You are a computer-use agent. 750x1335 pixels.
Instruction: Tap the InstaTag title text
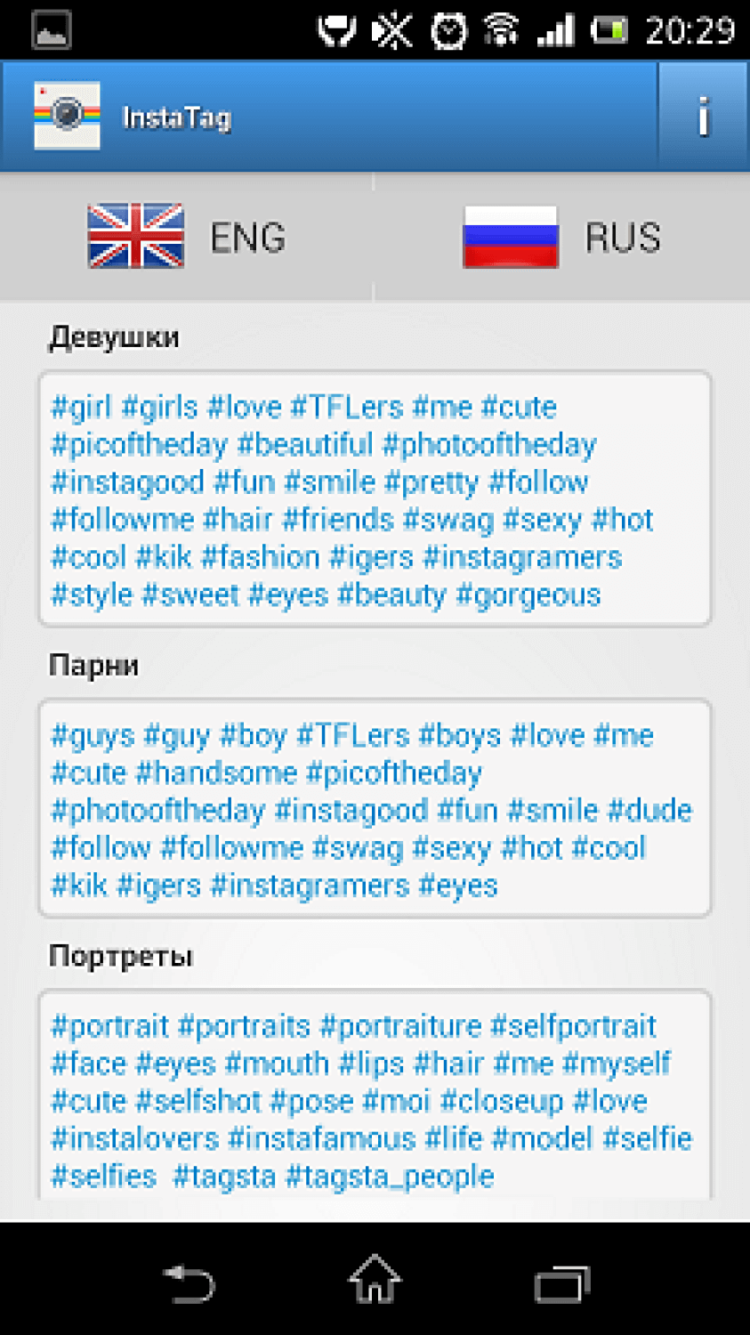(x=177, y=118)
